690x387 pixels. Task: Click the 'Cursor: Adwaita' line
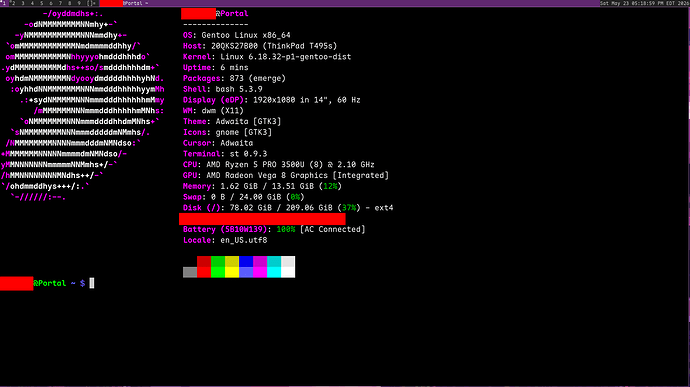click(218, 143)
